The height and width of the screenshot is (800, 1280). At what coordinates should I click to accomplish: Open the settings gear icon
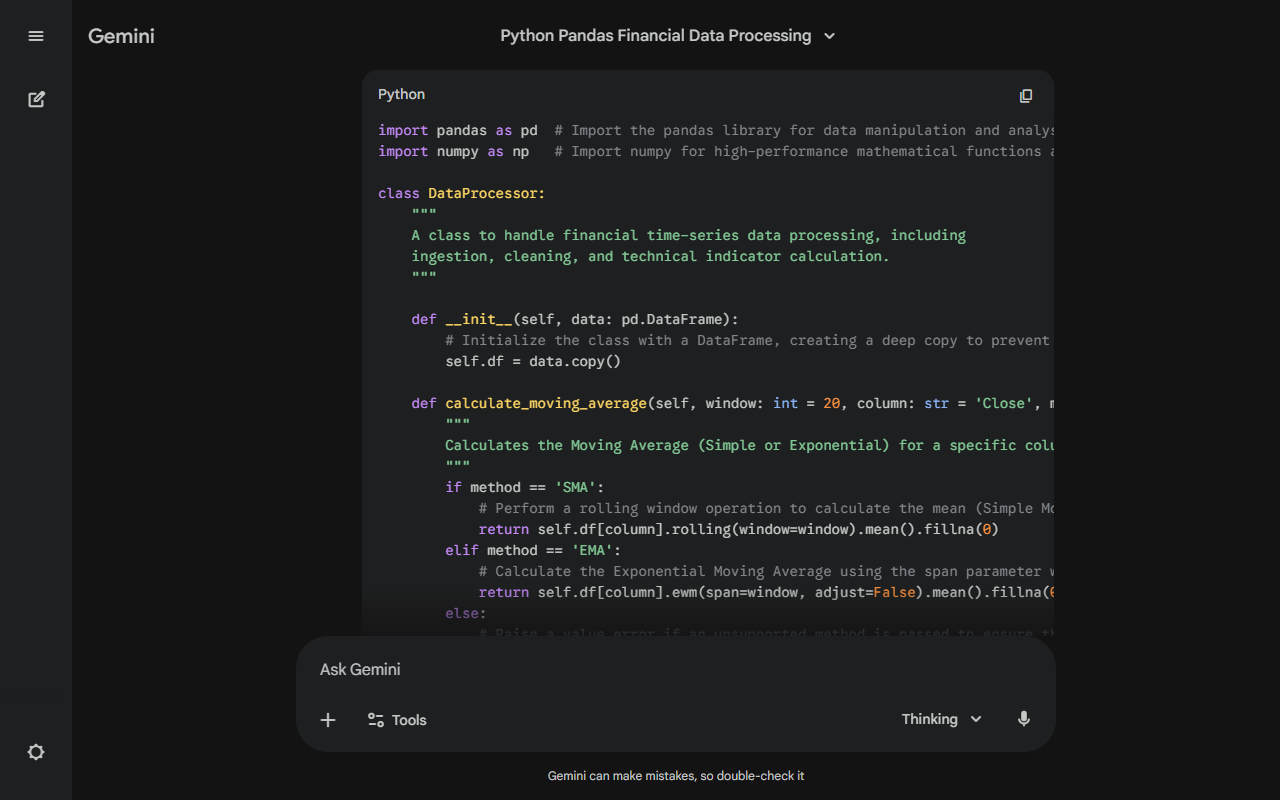coord(36,752)
